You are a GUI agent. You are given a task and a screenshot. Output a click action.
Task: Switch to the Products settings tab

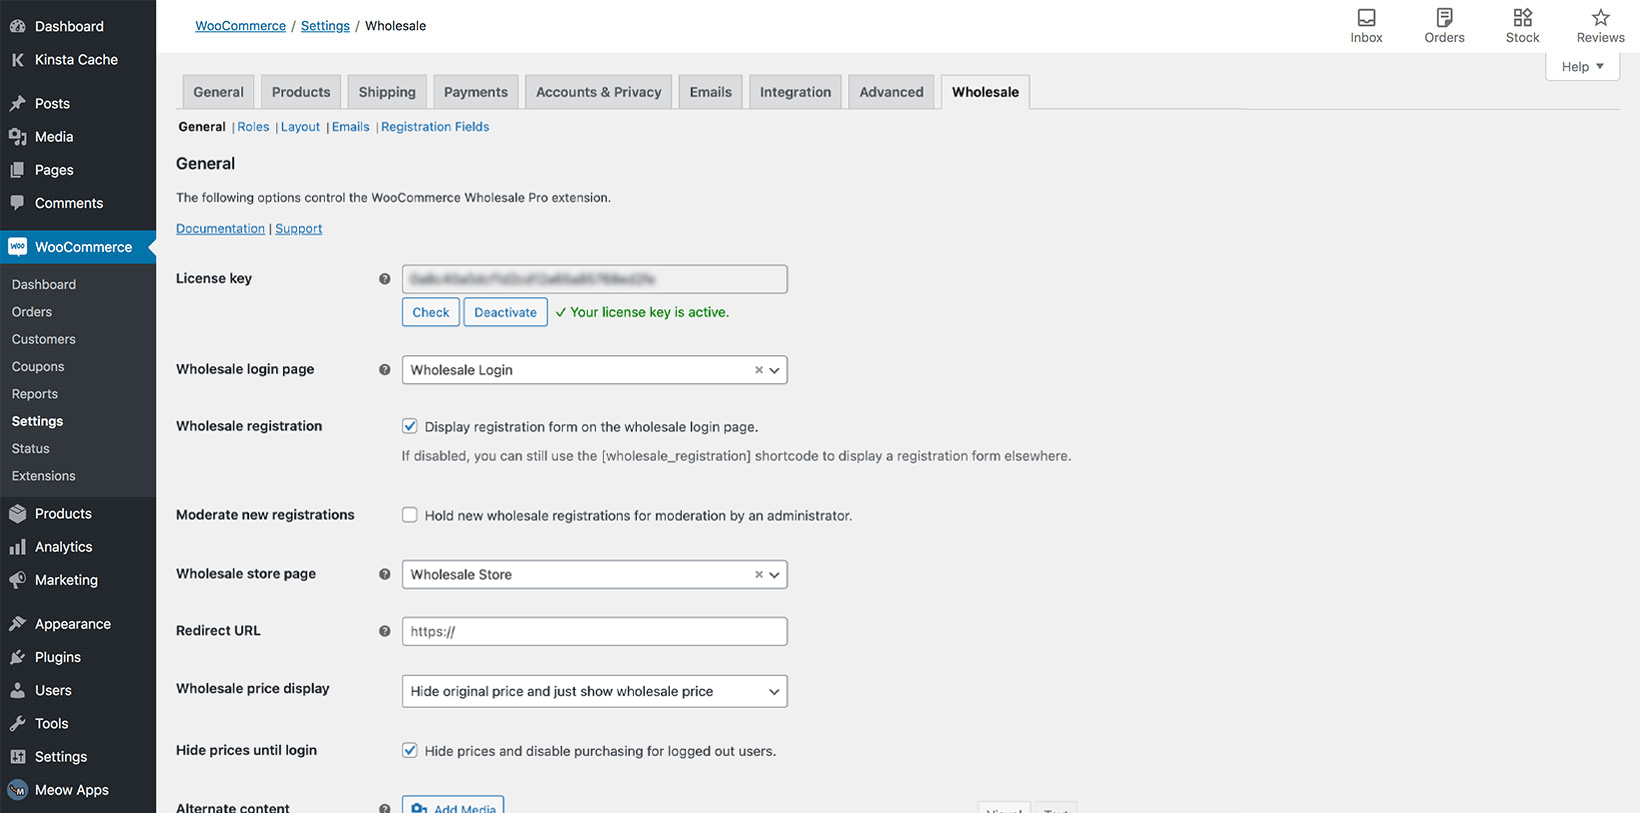click(x=301, y=92)
